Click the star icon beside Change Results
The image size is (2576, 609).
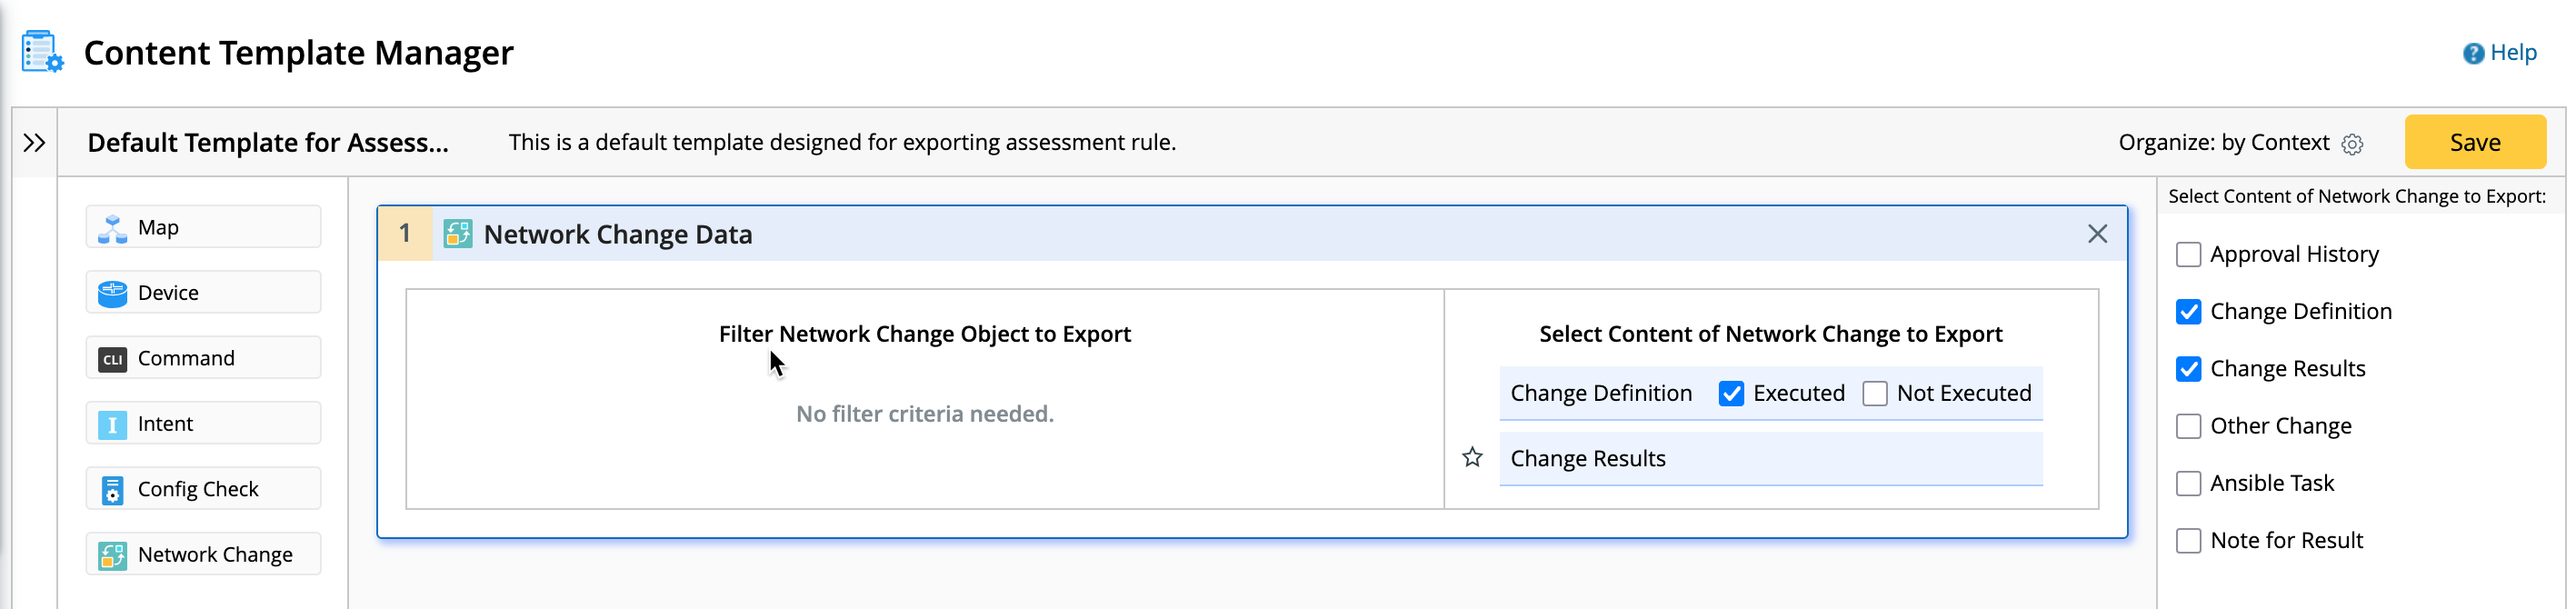coord(1472,458)
